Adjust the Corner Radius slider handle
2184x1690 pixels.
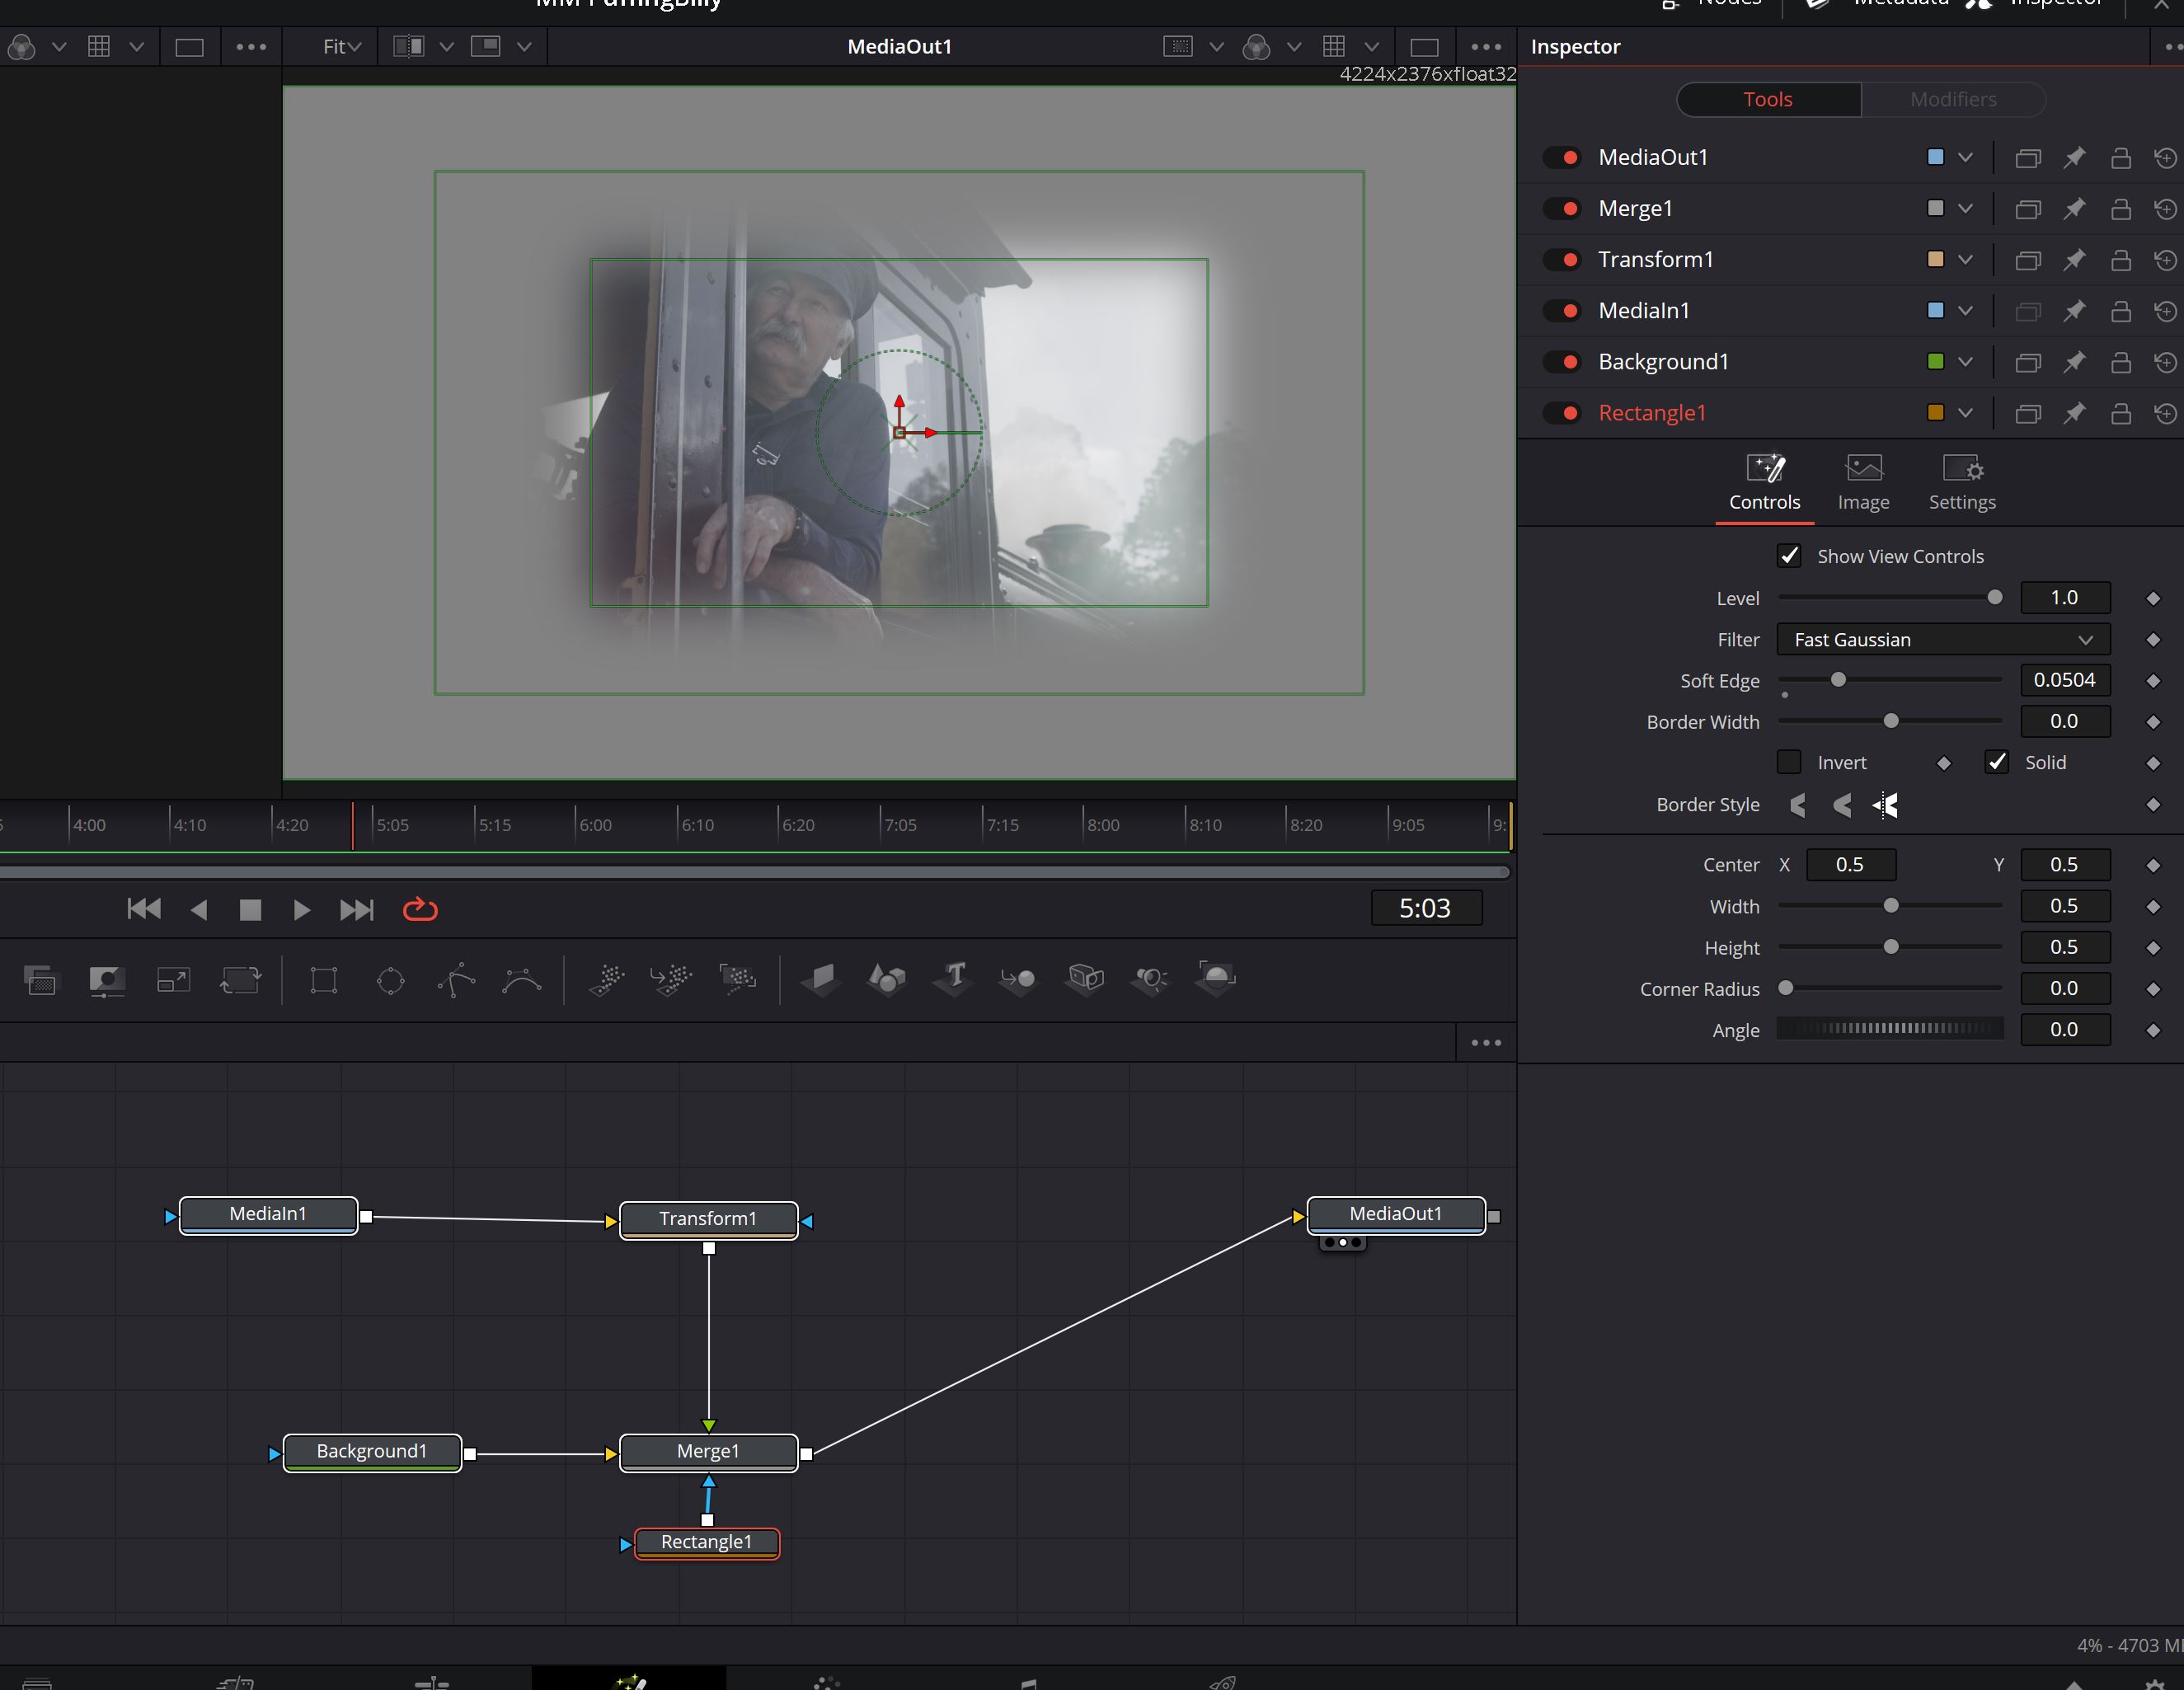tap(1785, 989)
